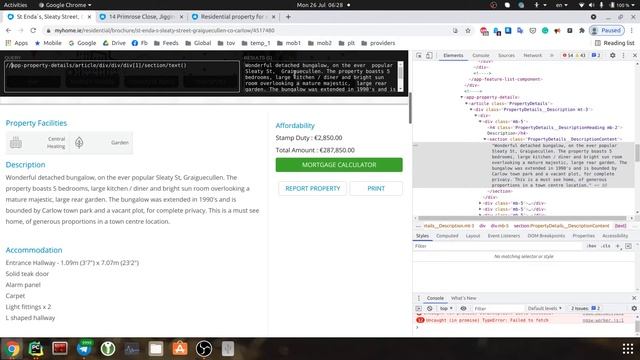Image resolution: width=640 pixels, height=360 pixels.
Task: Open DevTools settings gear icon
Action: tap(613, 55)
